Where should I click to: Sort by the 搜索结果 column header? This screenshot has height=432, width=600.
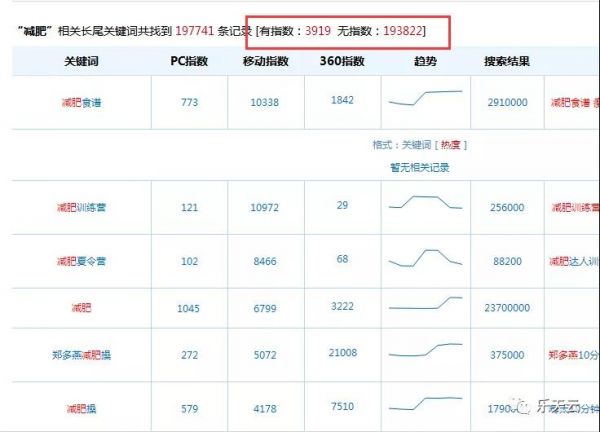click(x=505, y=61)
